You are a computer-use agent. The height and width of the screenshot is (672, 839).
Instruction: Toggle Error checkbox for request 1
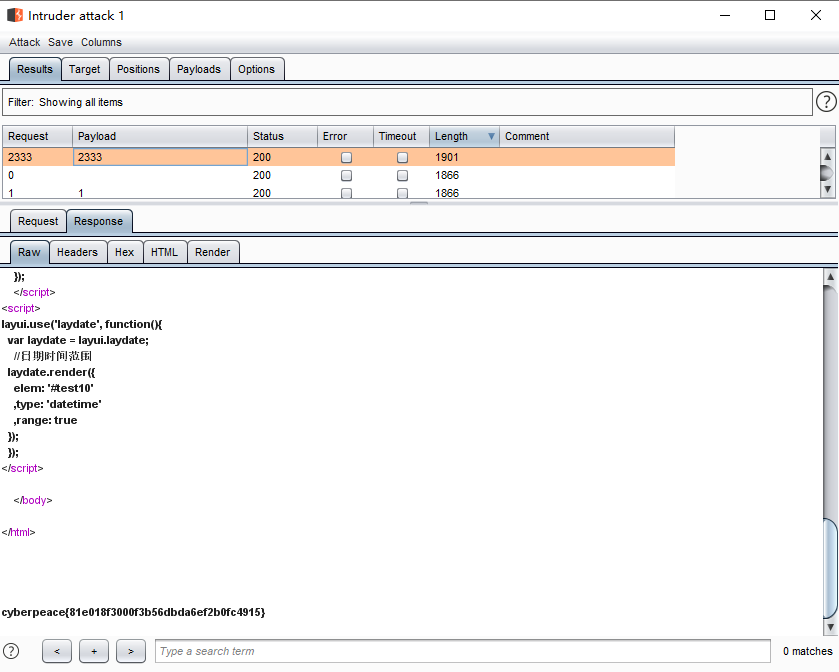(x=346, y=193)
